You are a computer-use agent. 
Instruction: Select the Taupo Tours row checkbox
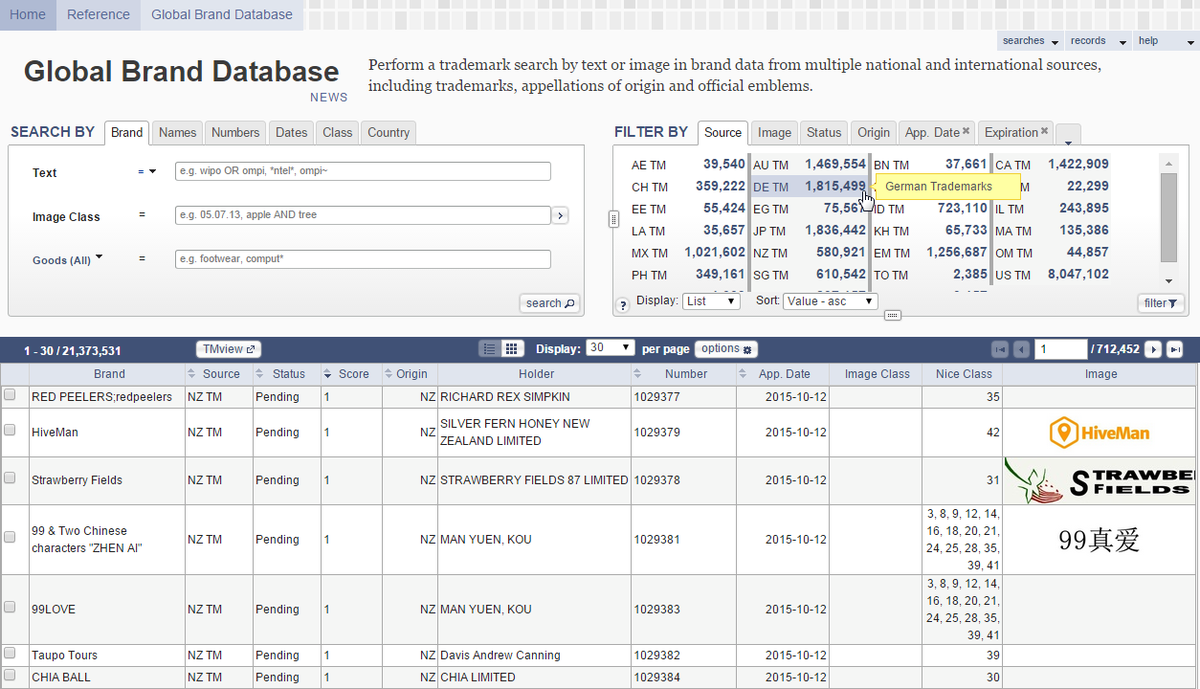(10, 654)
